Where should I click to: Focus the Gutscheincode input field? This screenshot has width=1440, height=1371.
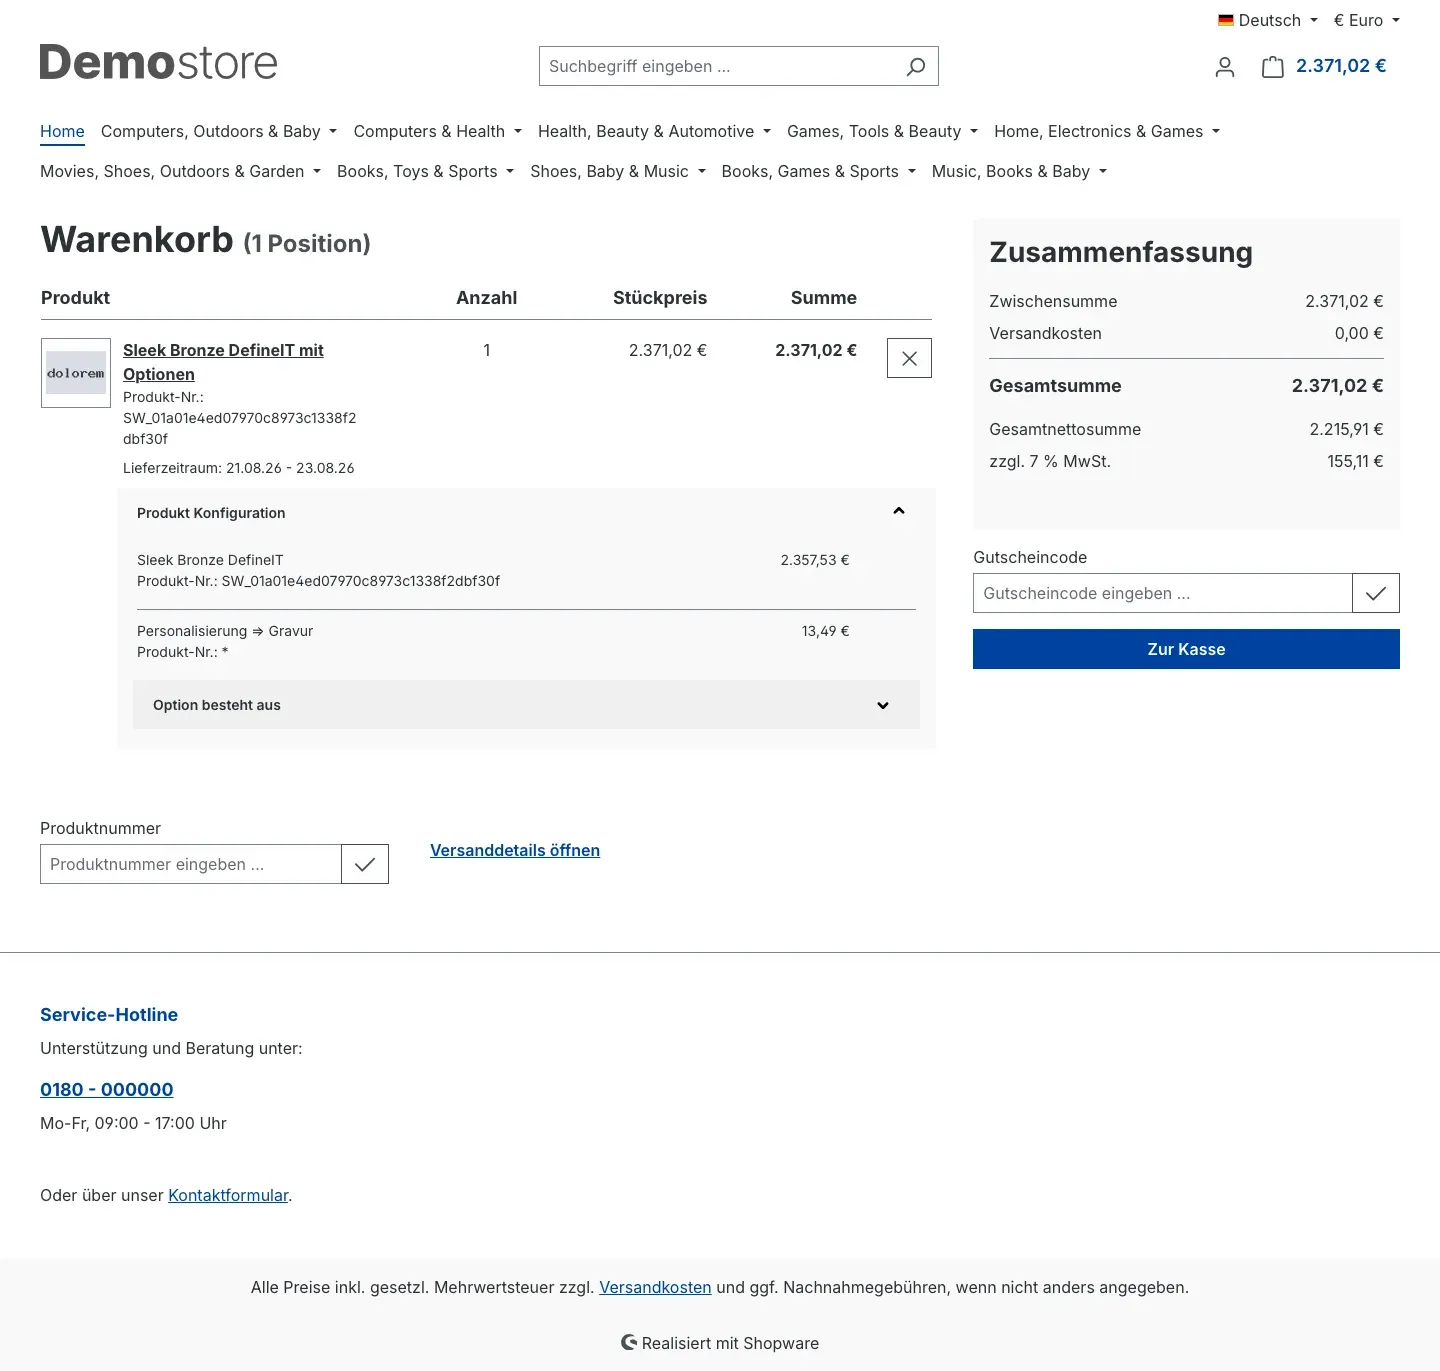(x=1162, y=593)
